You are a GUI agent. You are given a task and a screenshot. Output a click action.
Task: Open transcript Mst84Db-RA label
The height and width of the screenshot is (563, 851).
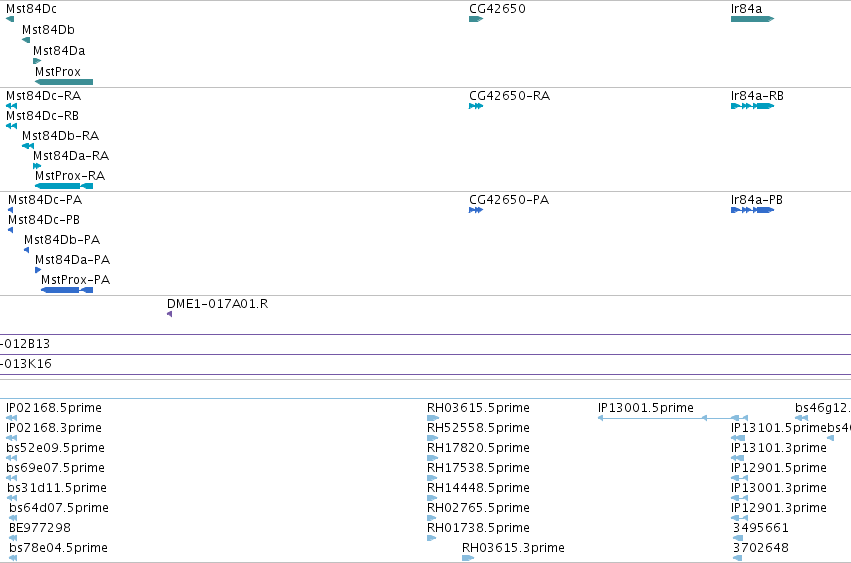tap(61, 136)
